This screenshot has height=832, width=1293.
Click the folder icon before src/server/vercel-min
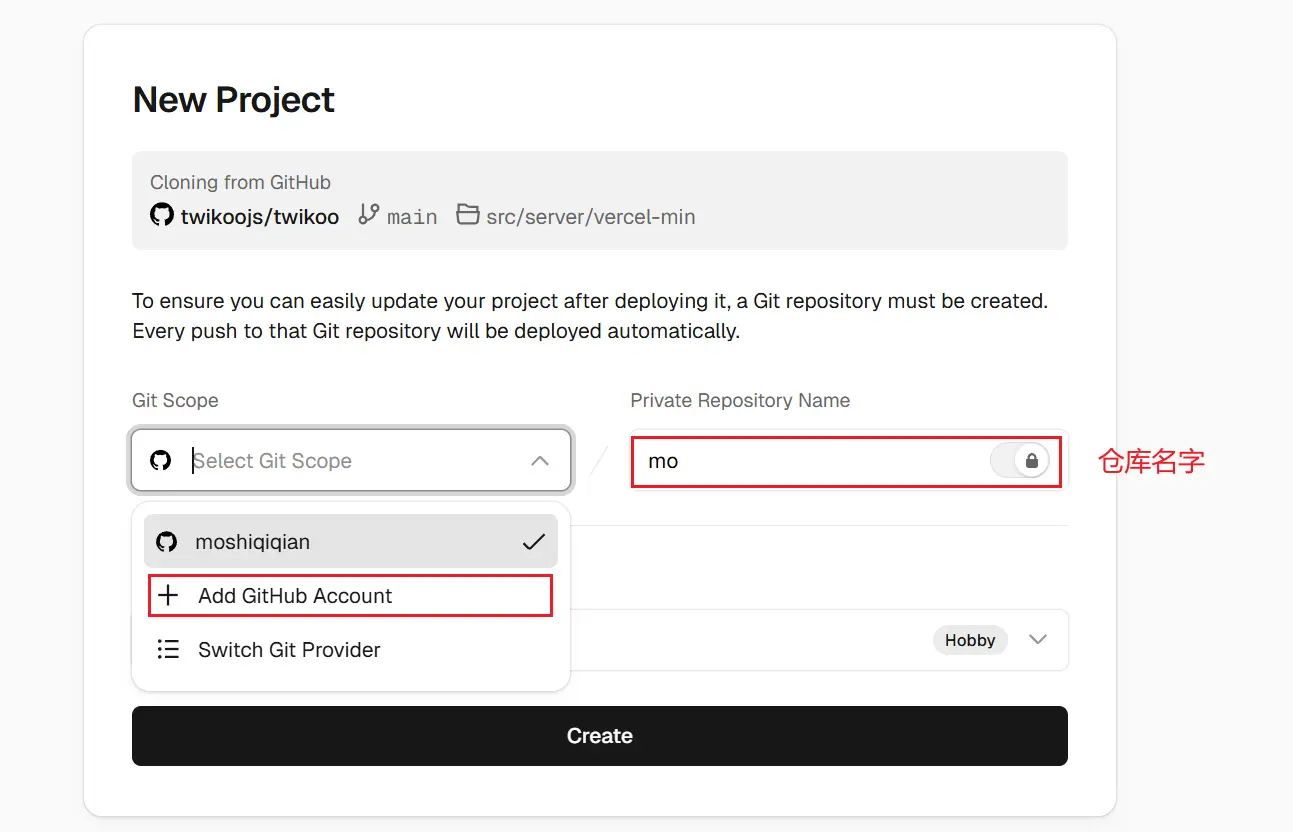[x=467, y=215]
